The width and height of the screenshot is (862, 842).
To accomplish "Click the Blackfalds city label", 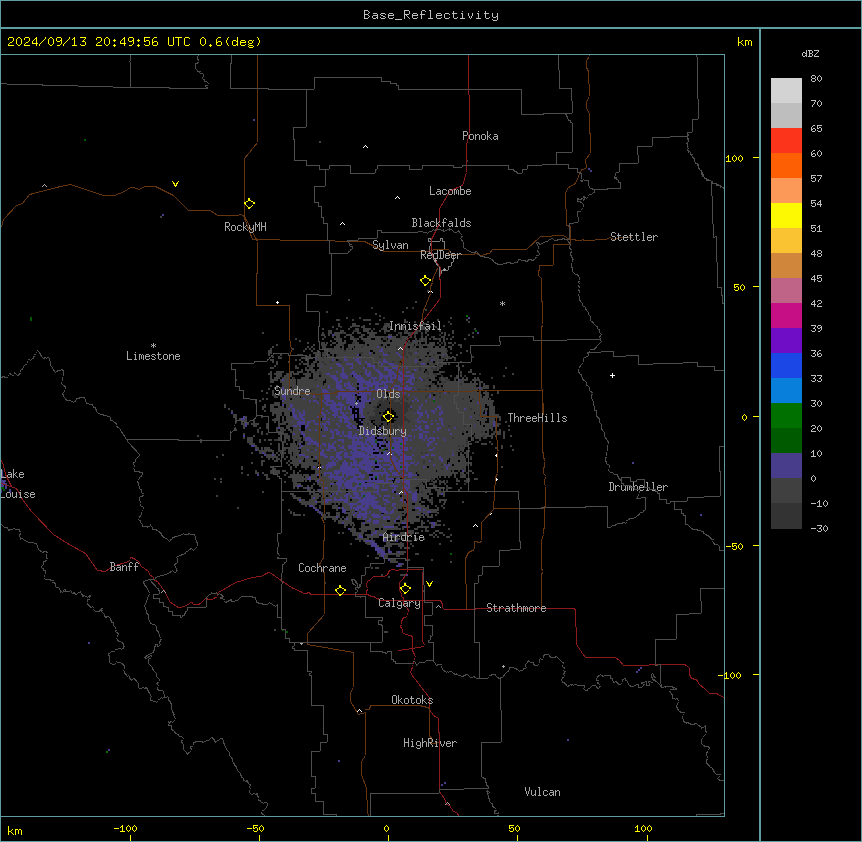I will tap(441, 223).
